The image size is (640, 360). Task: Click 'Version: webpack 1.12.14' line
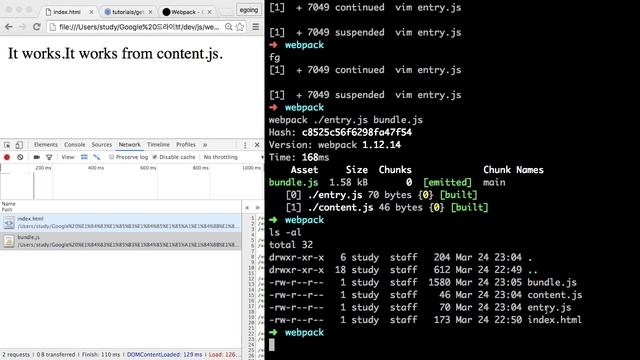[x=335, y=145]
